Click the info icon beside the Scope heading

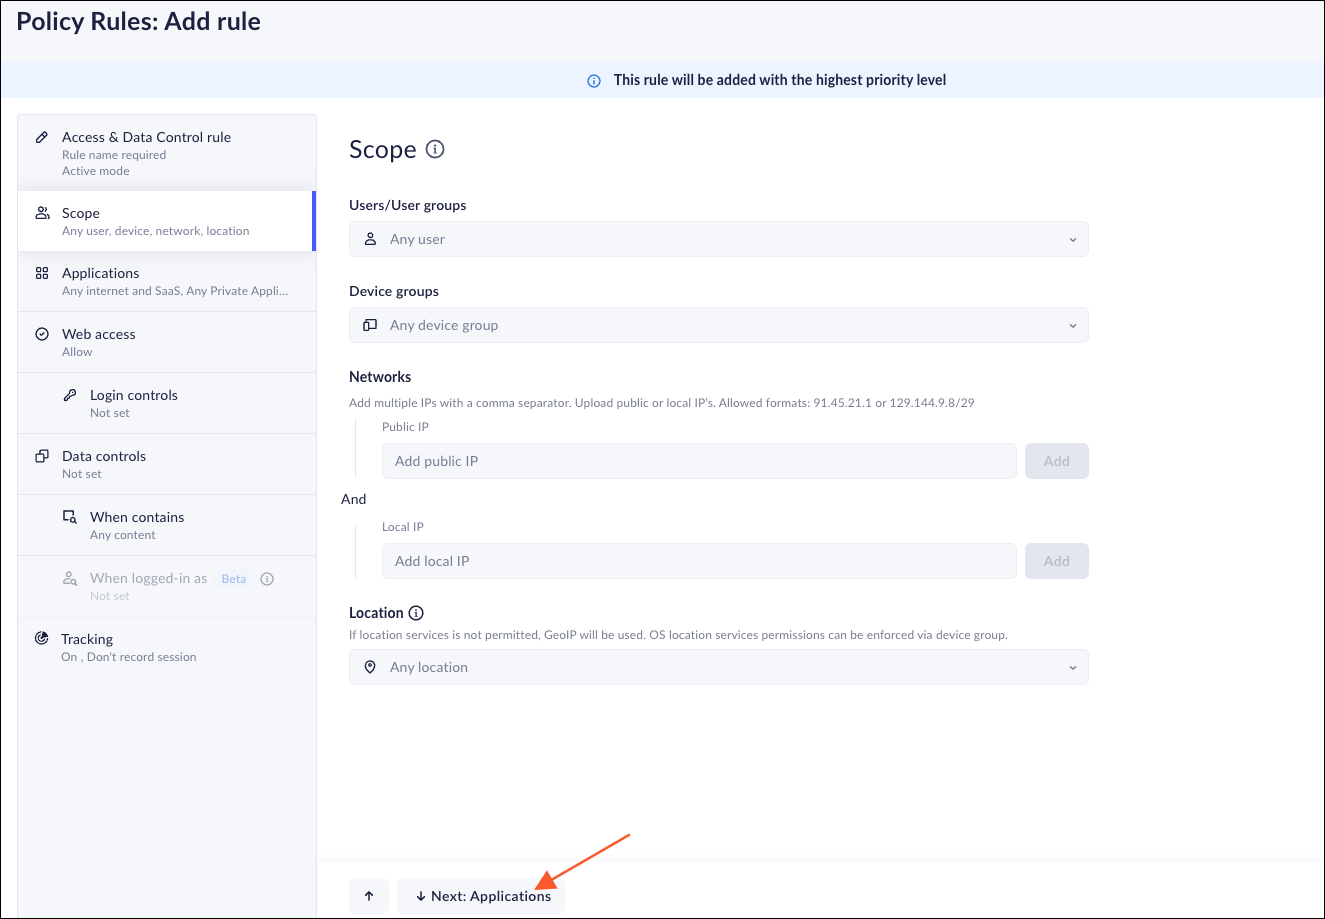click(435, 149)
